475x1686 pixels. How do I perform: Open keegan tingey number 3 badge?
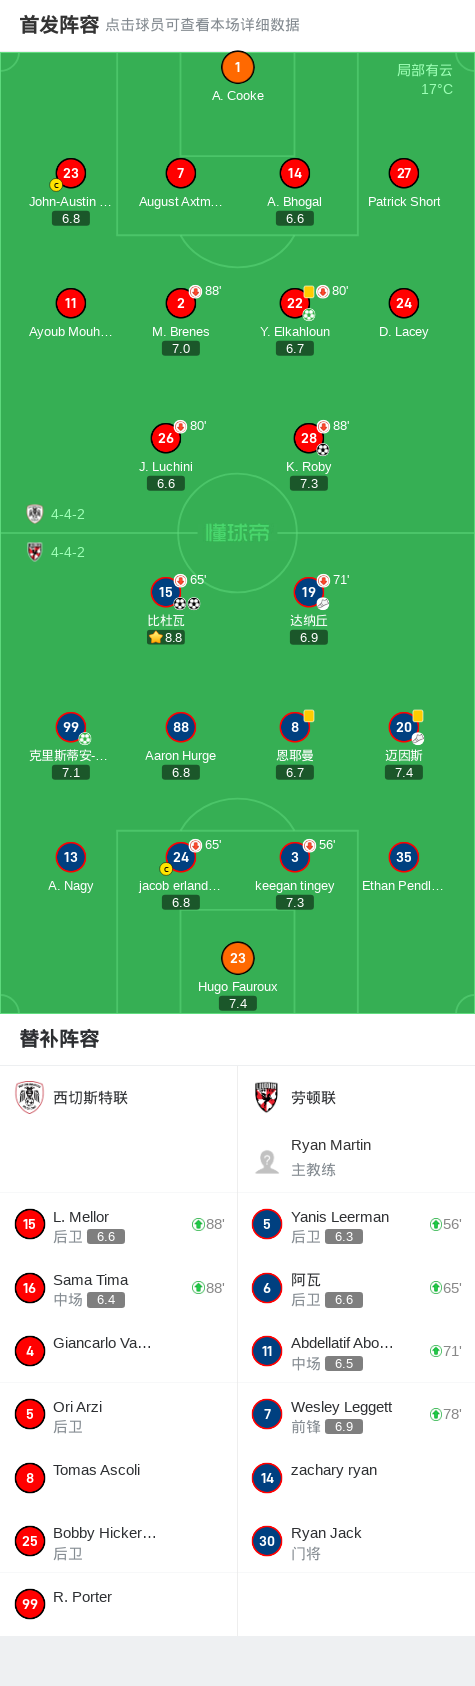(295, 857)
